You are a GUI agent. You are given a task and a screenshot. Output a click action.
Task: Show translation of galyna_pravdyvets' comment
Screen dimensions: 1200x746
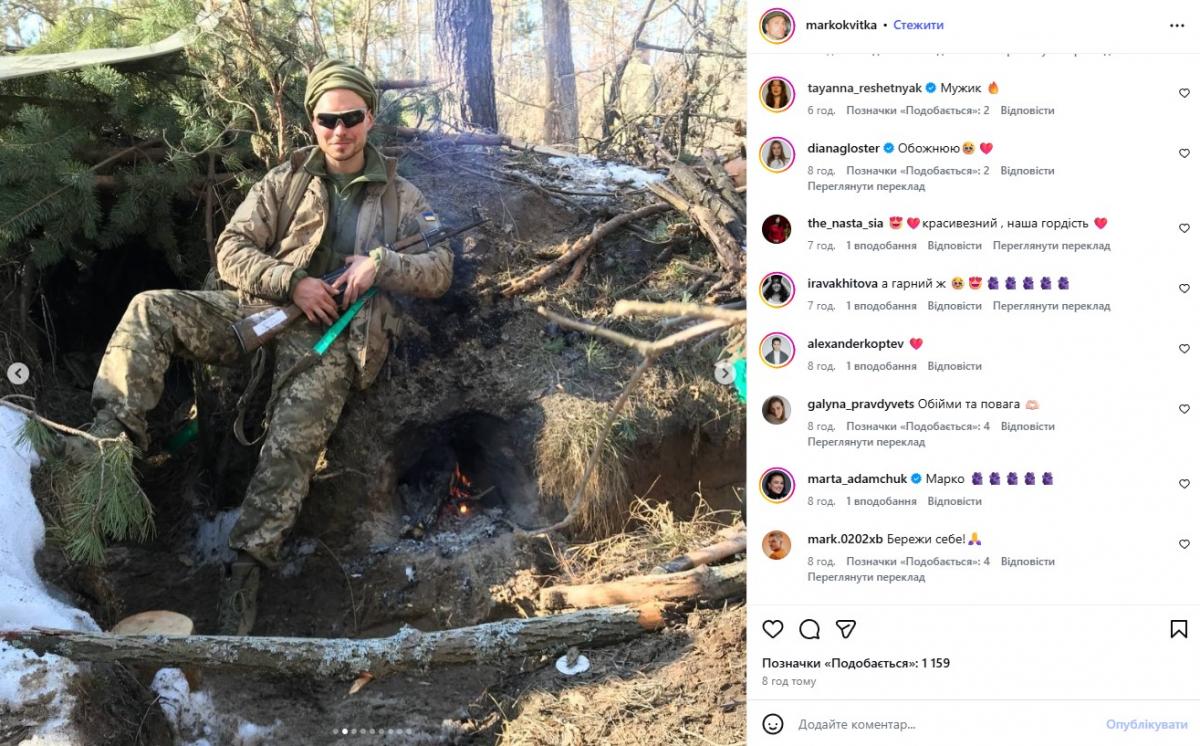pos(866,442)
